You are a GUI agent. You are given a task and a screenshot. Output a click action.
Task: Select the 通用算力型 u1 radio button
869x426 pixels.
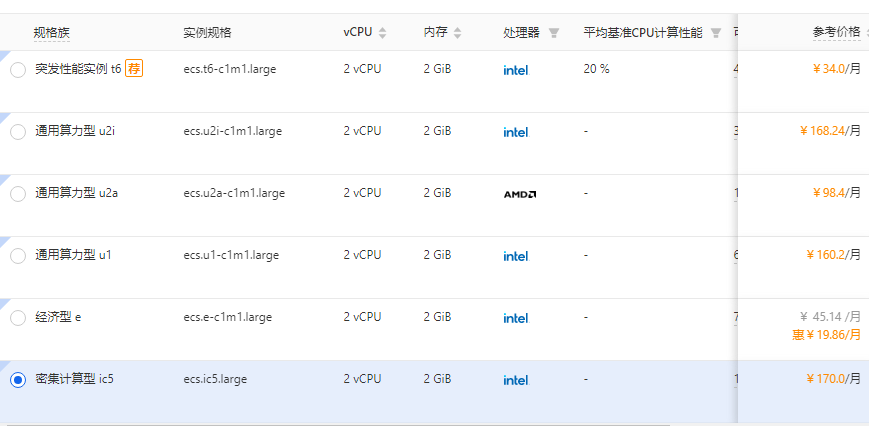click(x=18, y=256)
